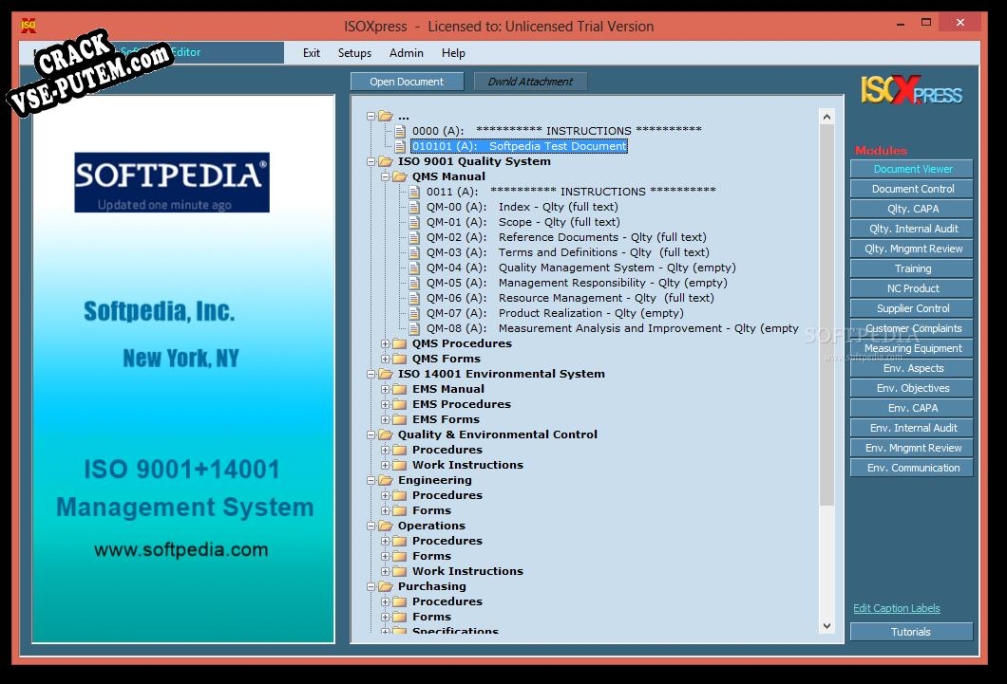Select Forms under Purchasing

point(432,617)
